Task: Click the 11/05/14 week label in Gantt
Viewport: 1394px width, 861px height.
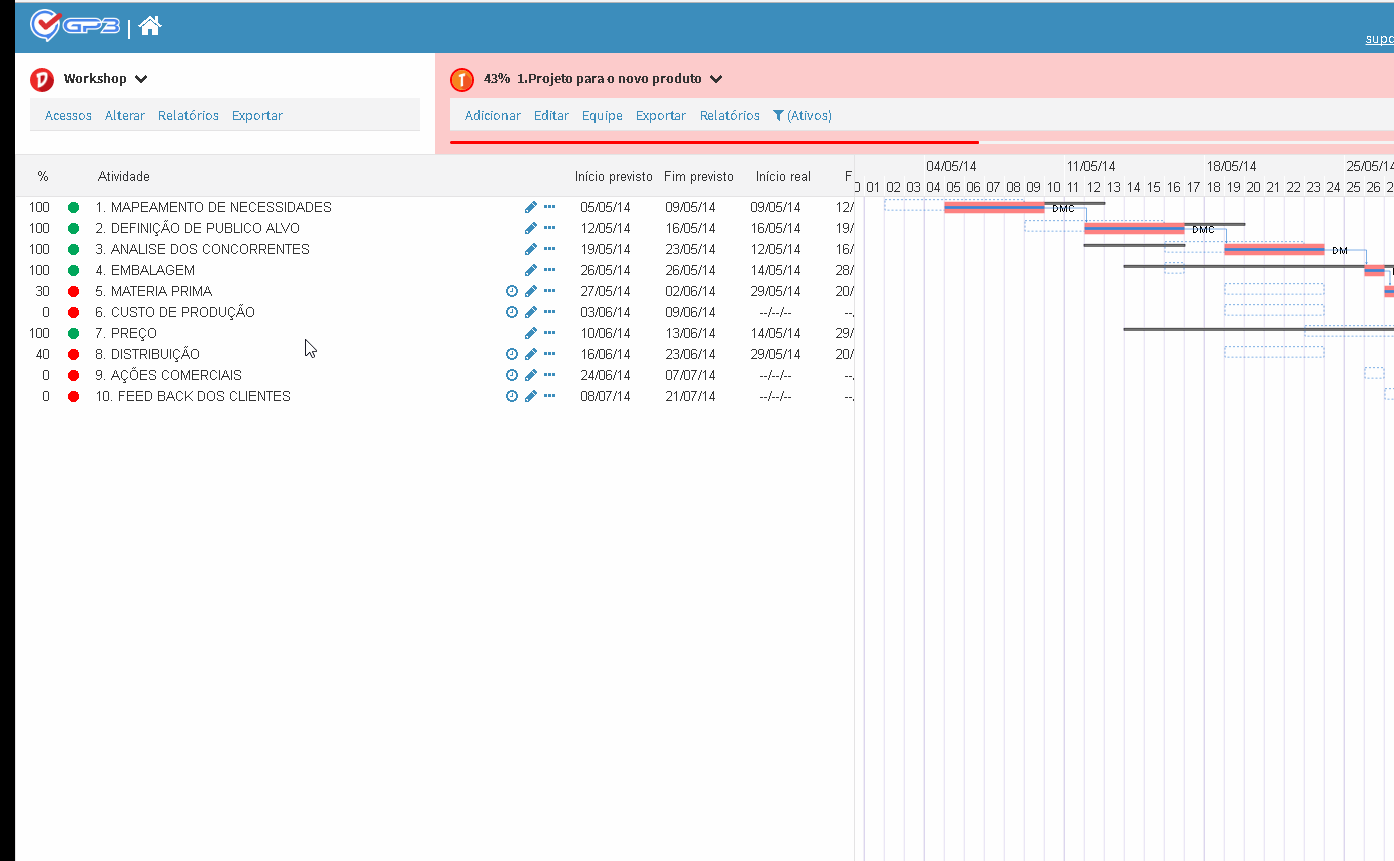Action: point(1091,166)
